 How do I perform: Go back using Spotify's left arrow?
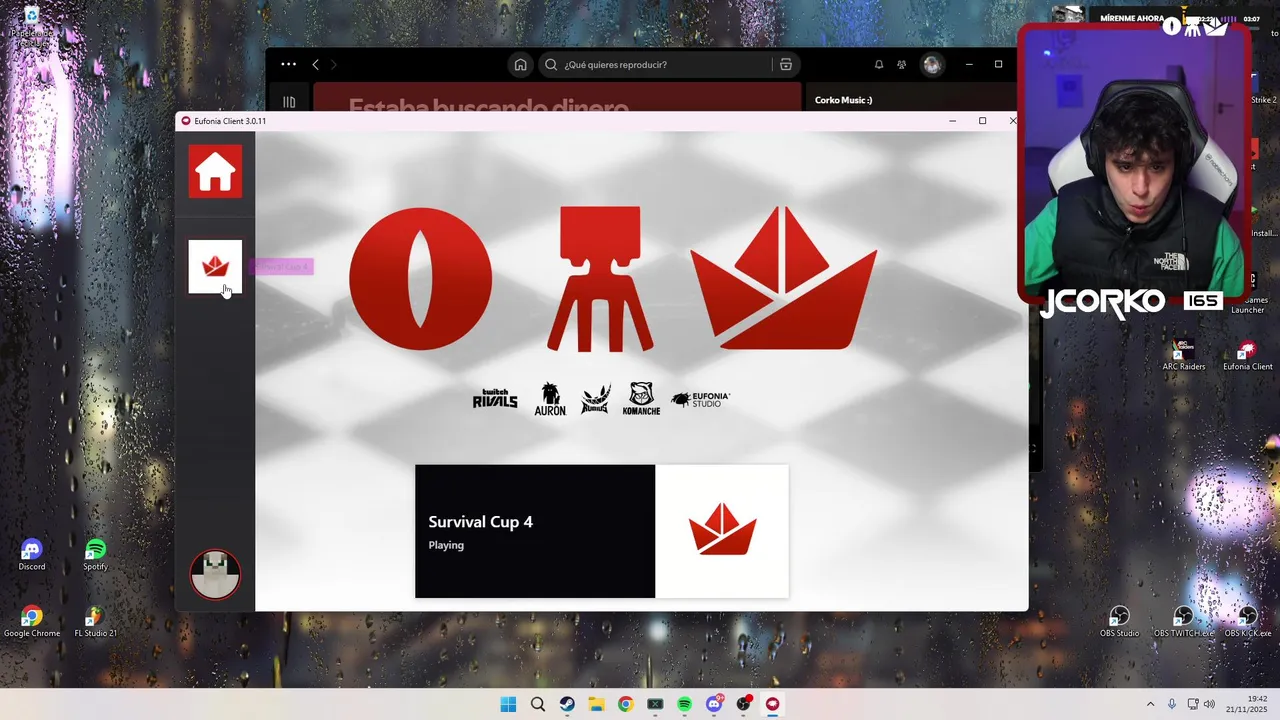(315, 64)
